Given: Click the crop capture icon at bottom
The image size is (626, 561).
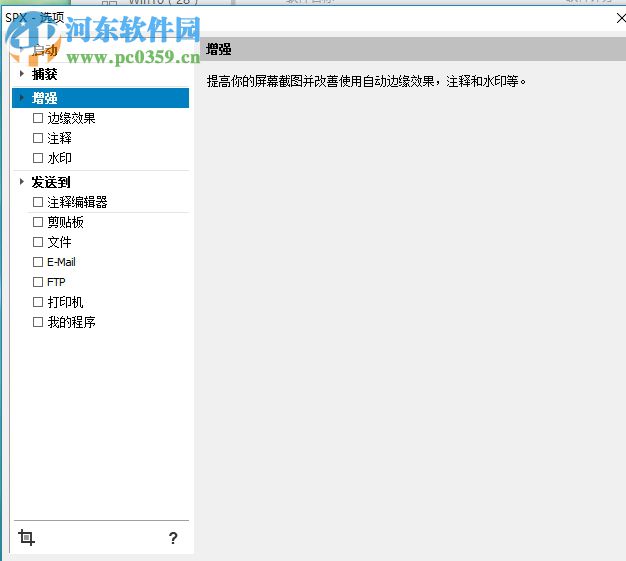Looking at the screenshot, I should click(26, 537).
